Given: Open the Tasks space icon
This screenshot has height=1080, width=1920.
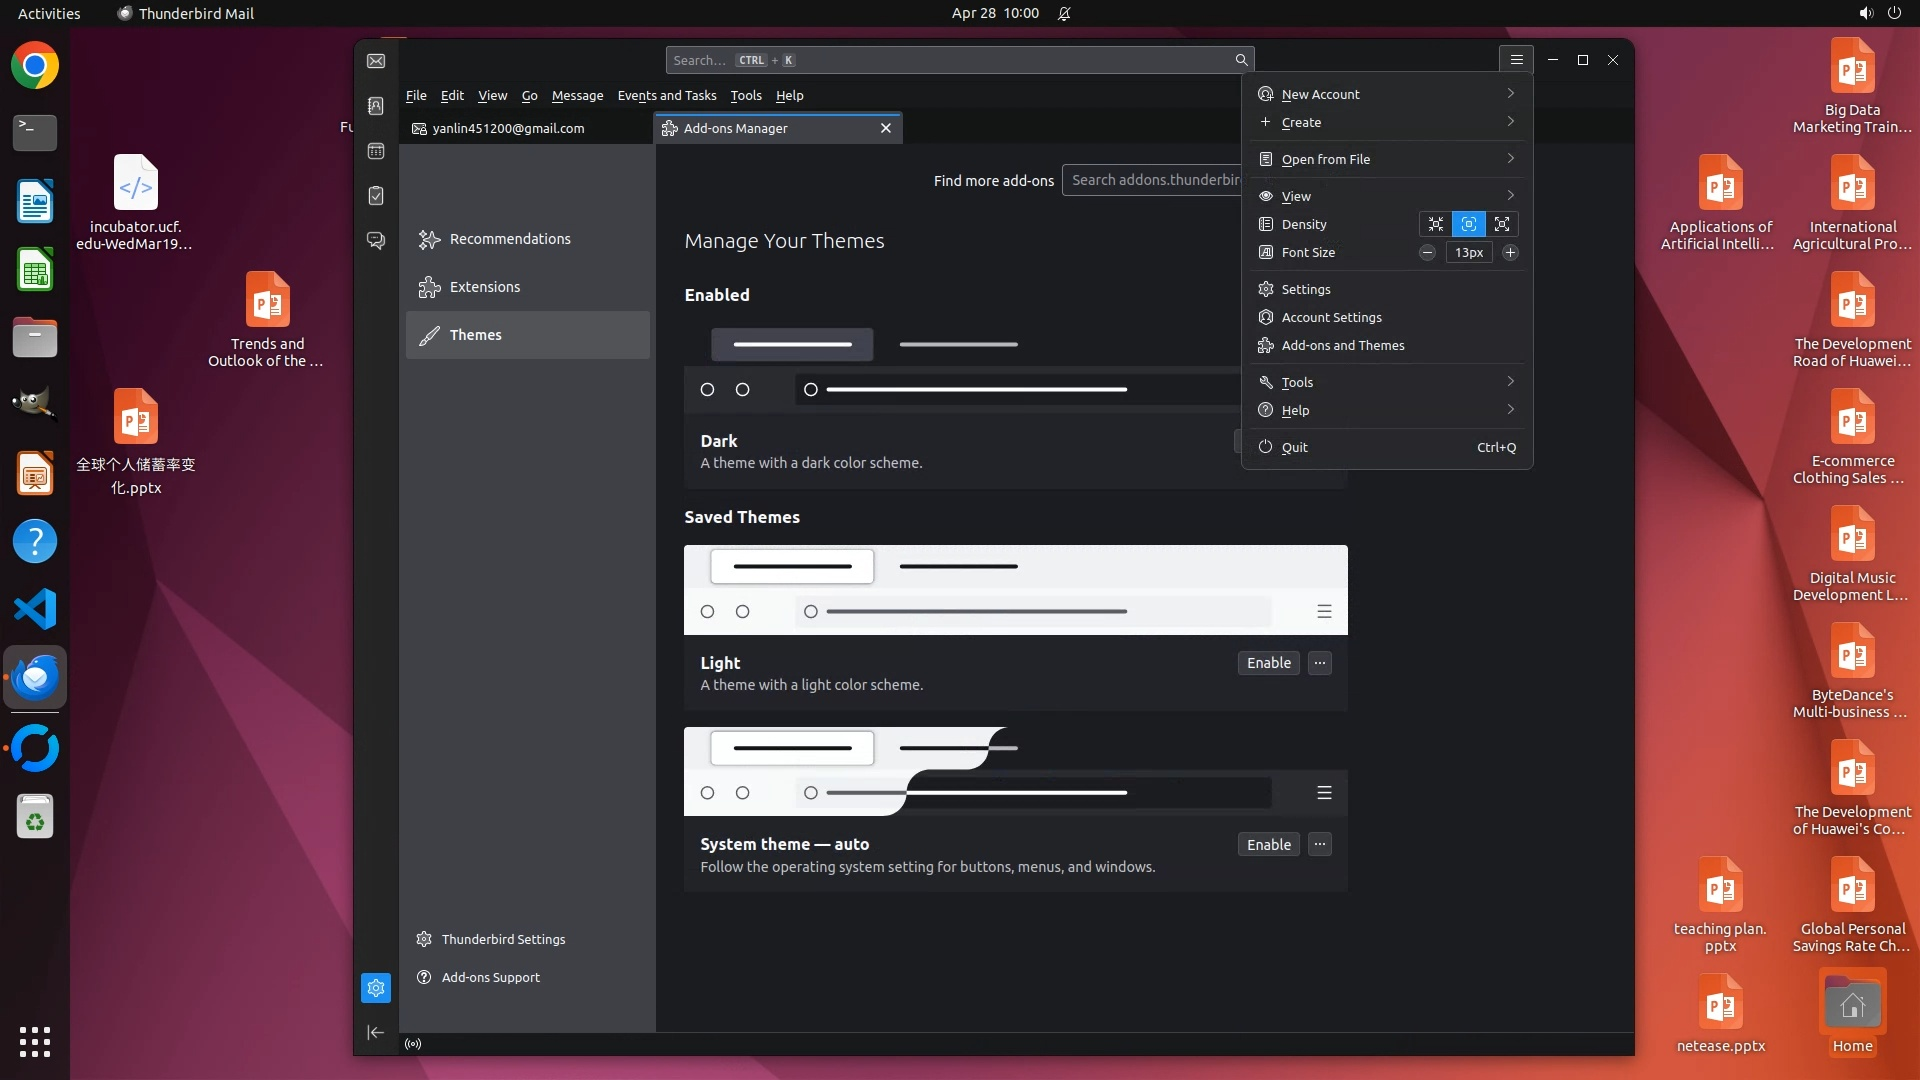Looking at the screenshot, I should click(x=376, y=196).
